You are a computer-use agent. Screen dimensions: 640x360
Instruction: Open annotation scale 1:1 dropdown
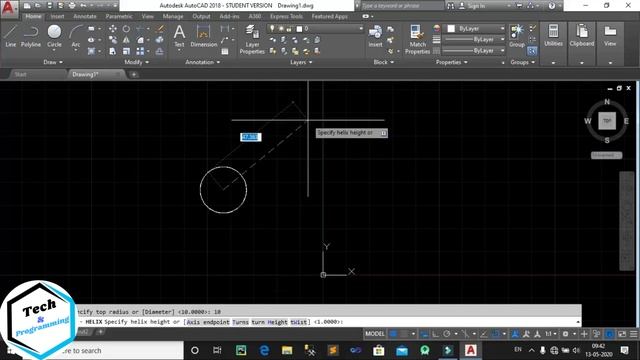551,334
